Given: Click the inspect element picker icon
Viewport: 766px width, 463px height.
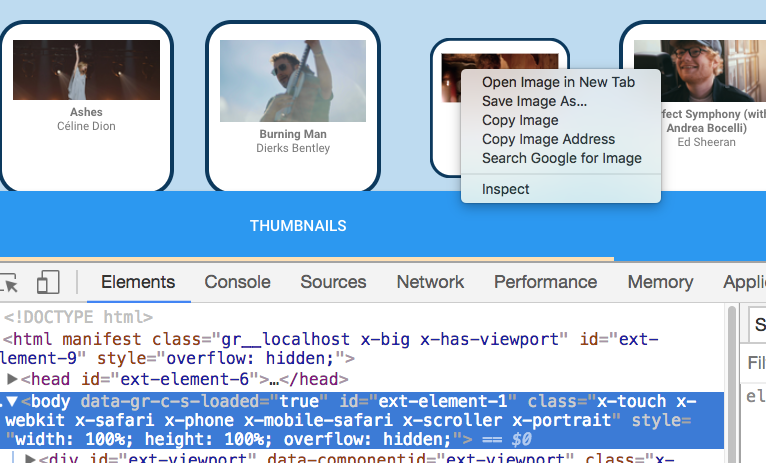Looking at the screenshot, I should pos(9,282).
